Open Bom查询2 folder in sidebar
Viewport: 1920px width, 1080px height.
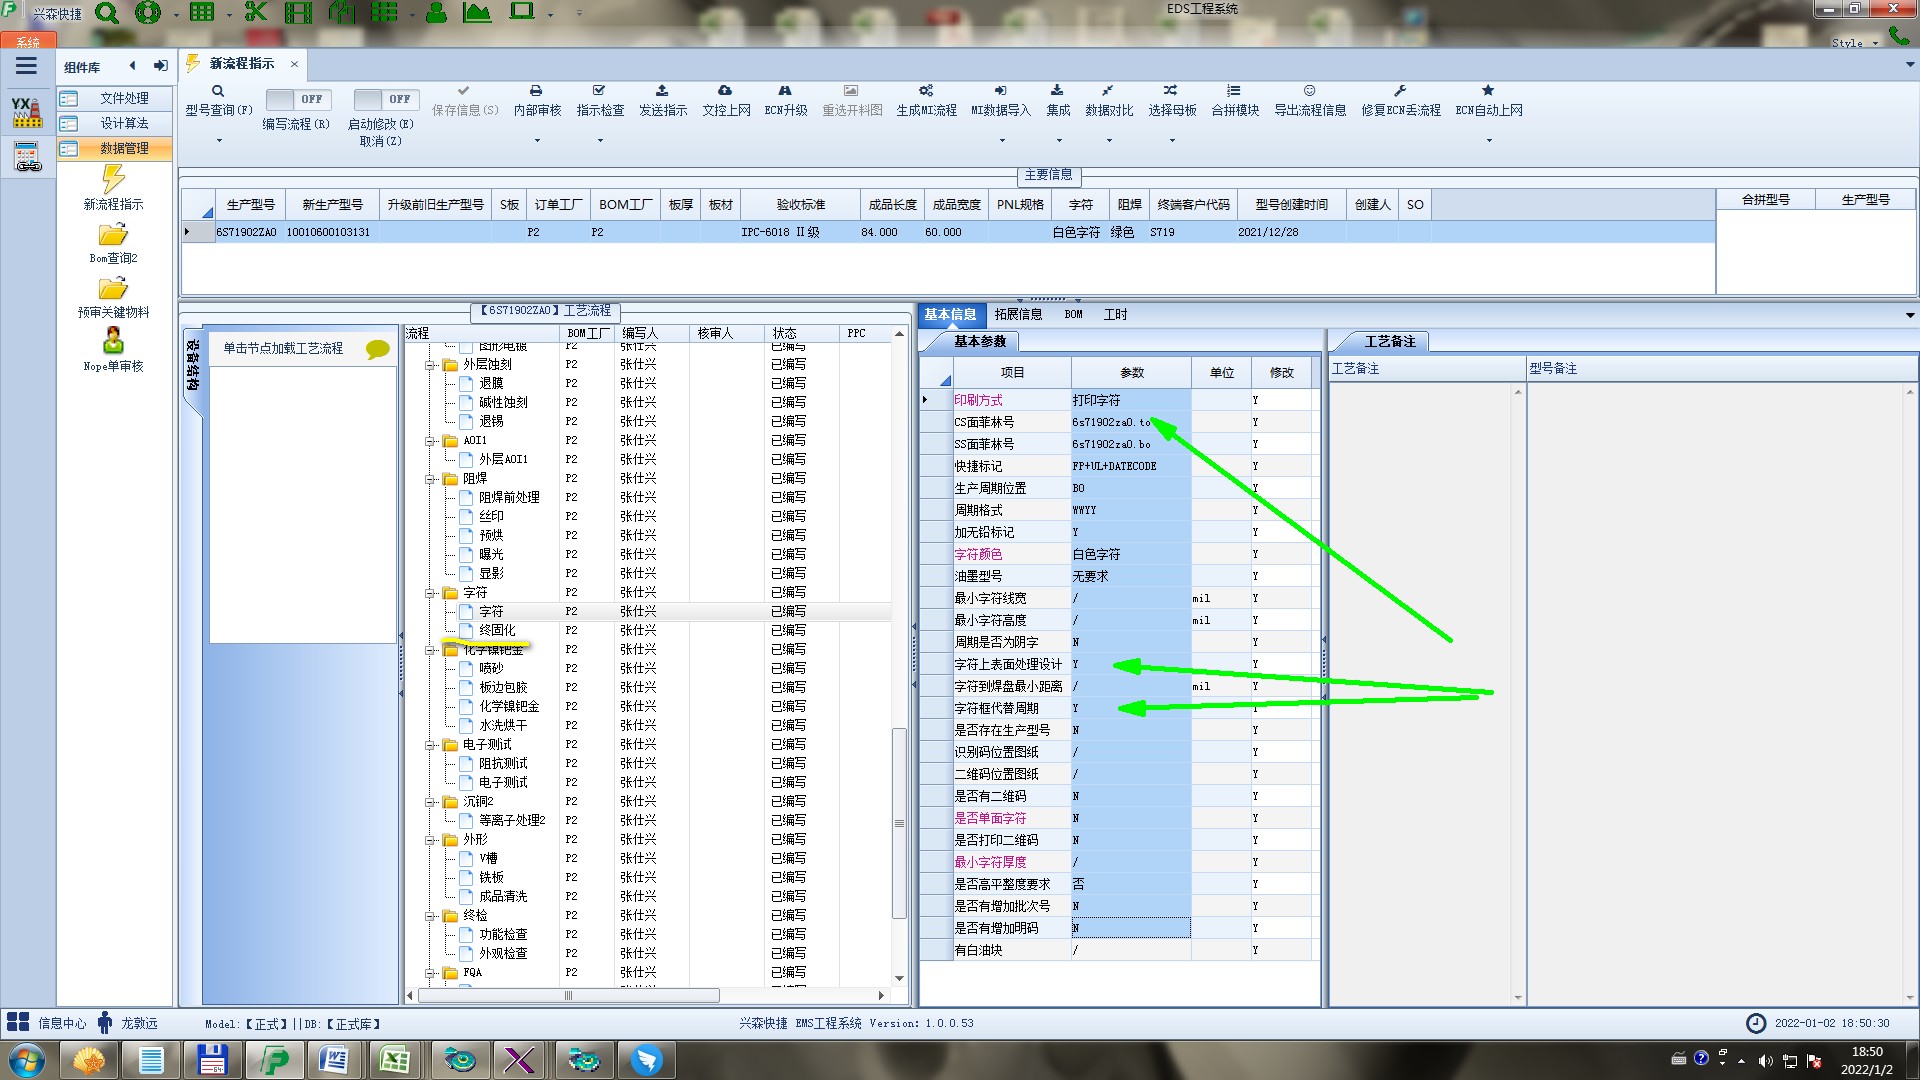click(x=113, y=236)
